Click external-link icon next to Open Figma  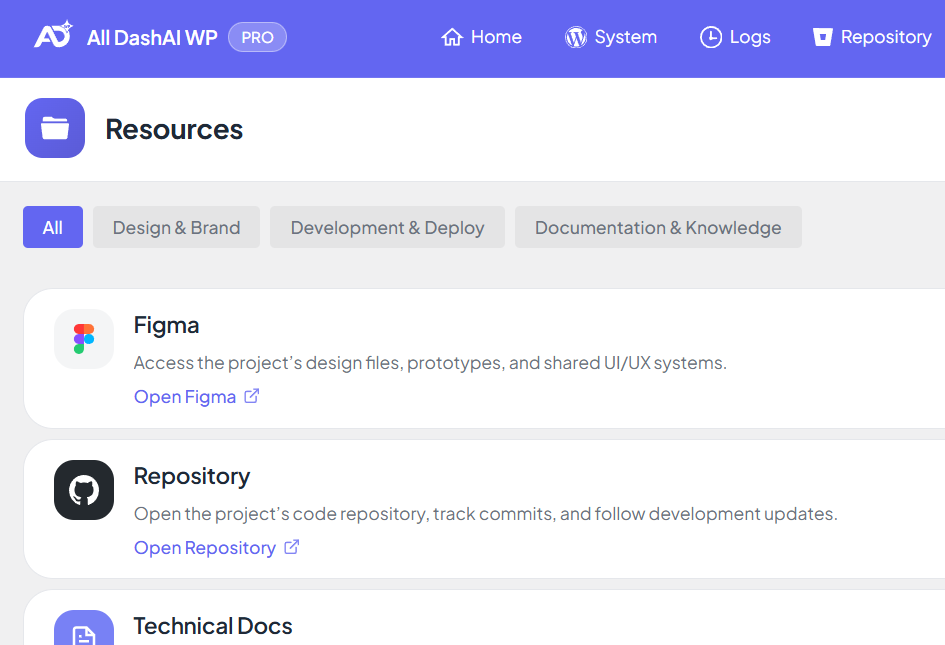[252, 396]
